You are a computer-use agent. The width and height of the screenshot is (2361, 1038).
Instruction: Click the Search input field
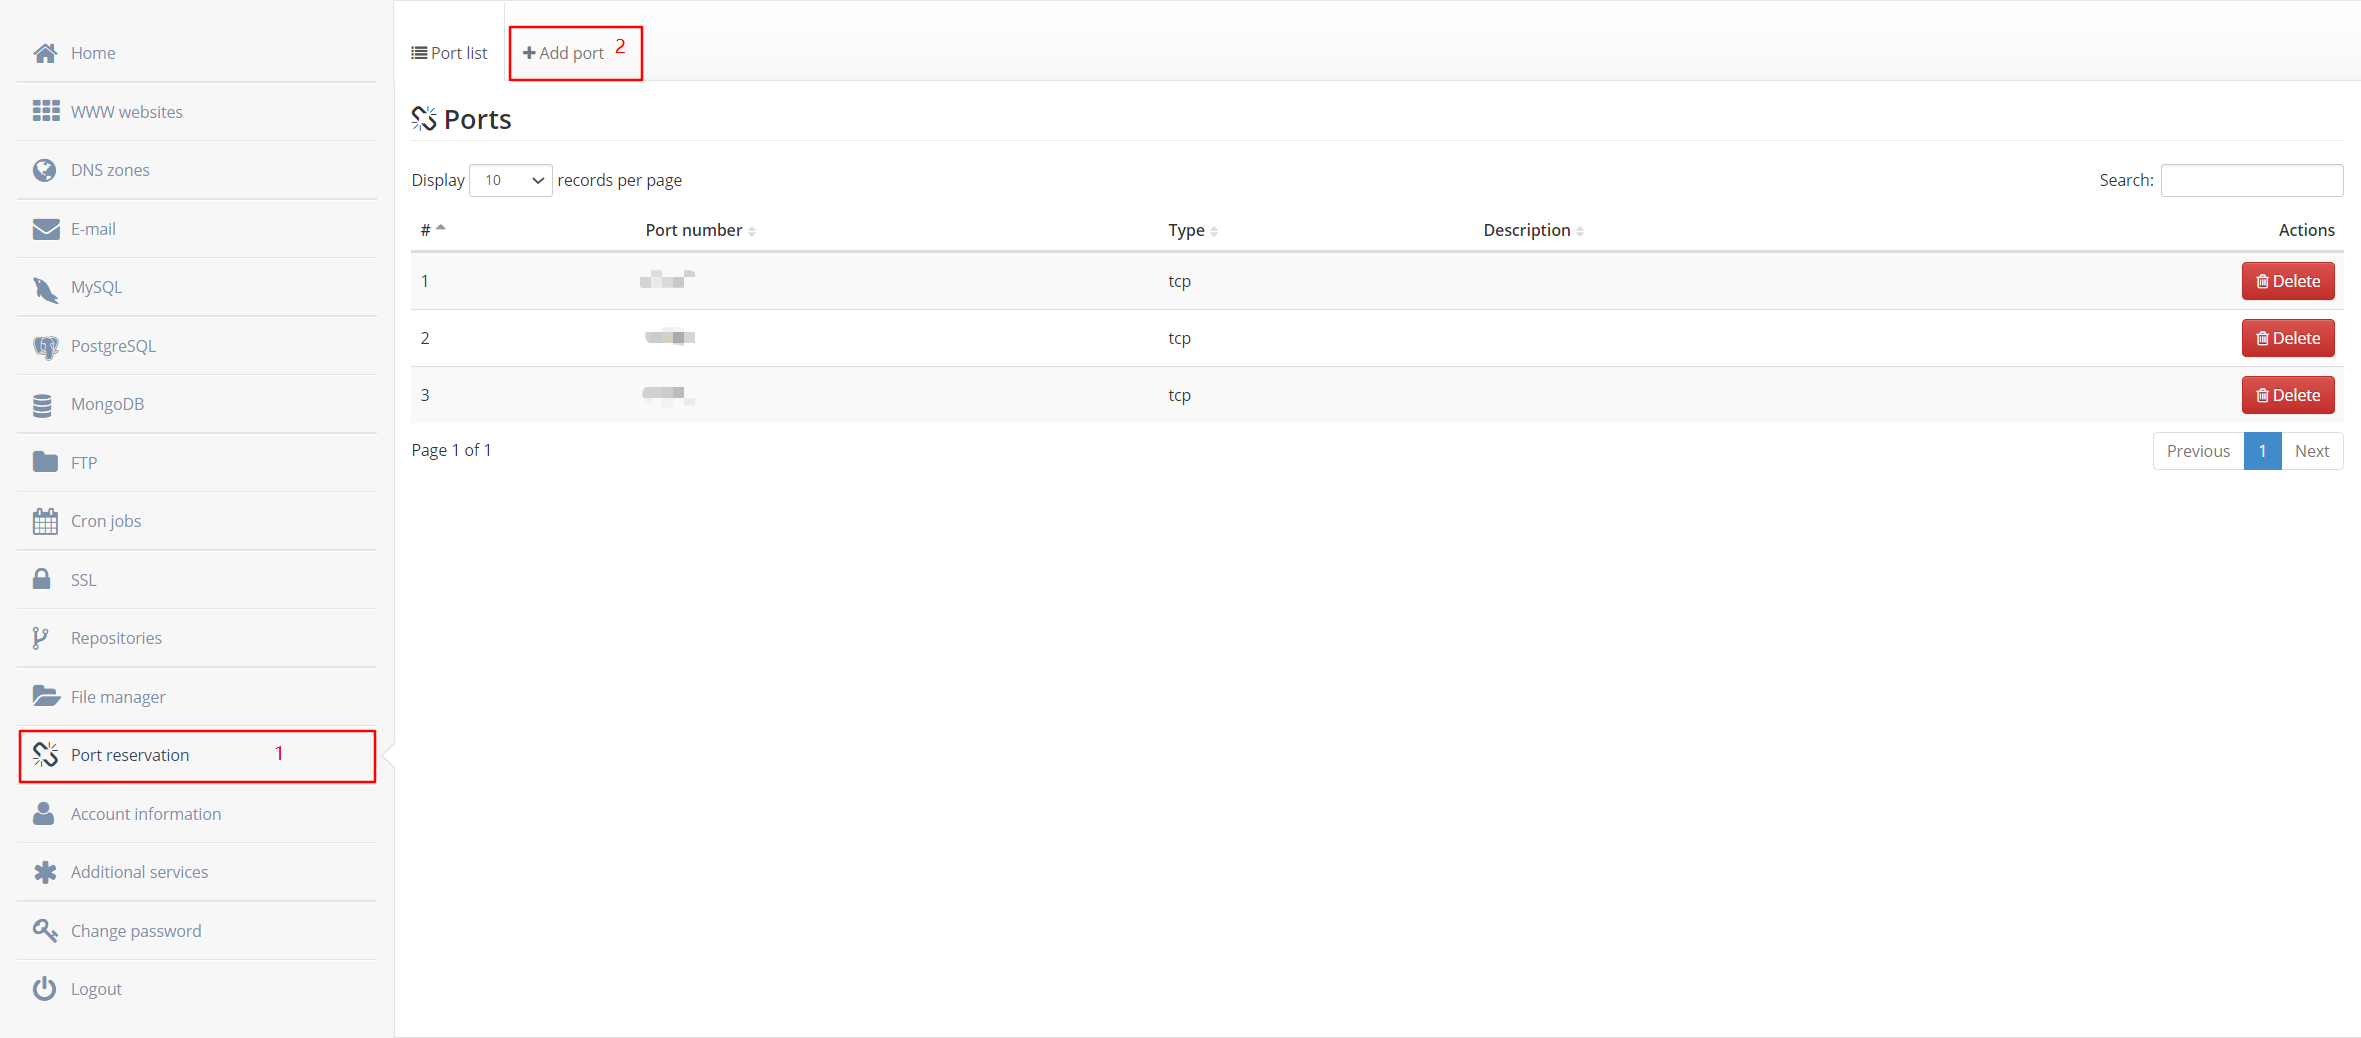(2251, 180)
